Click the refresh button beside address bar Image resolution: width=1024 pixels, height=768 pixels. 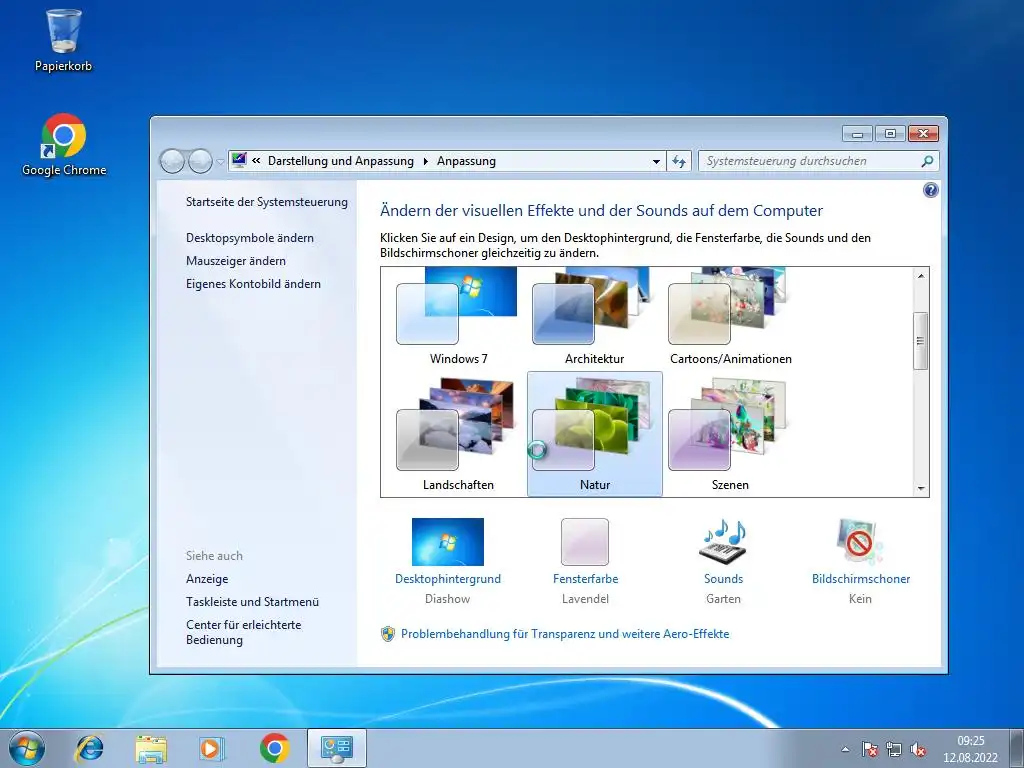click(x=679, y=161)
